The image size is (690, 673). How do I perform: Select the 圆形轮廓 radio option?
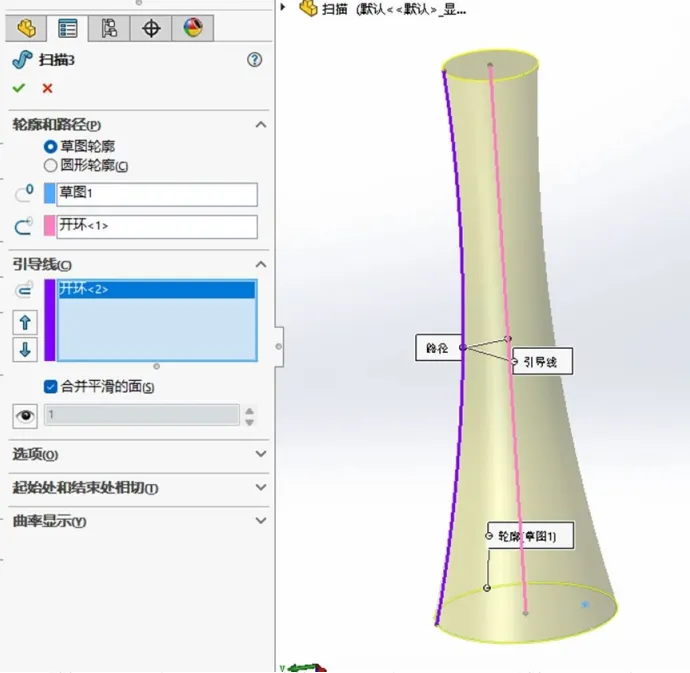point(50,165)
